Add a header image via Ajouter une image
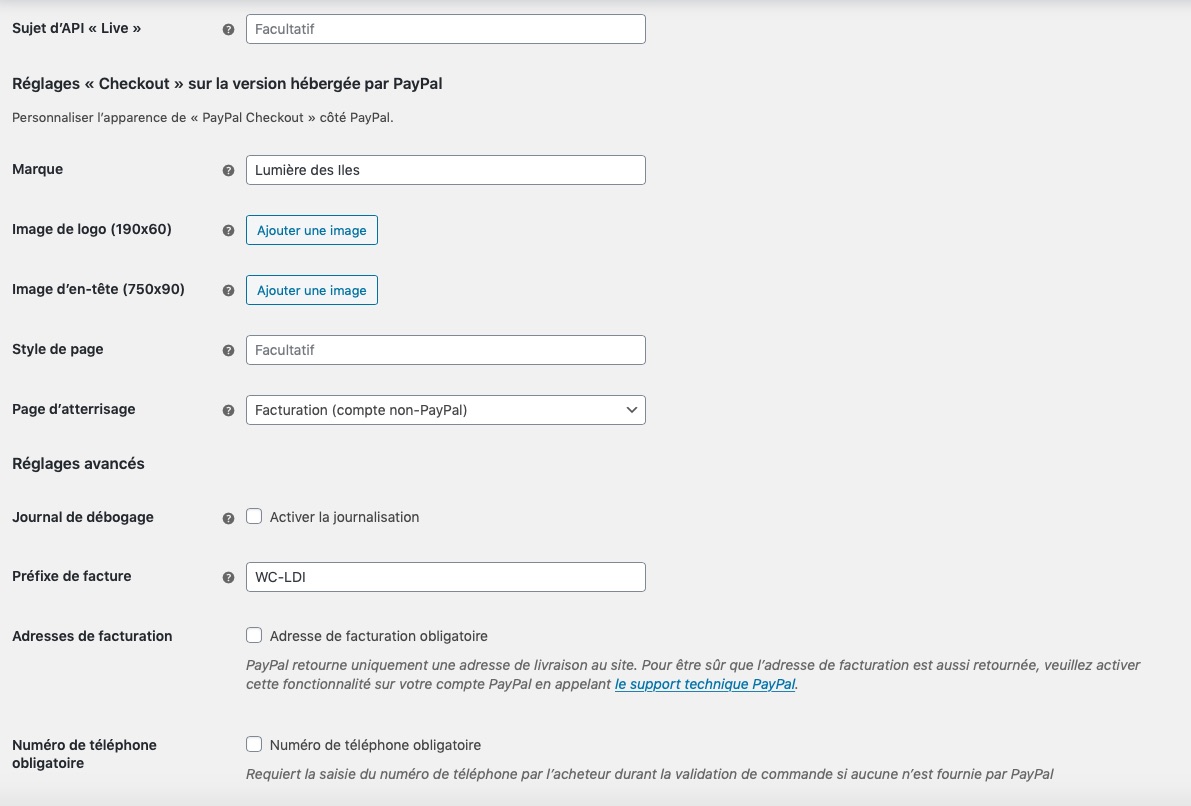Screen dimensions: 1191x806 tap(311, 290)
